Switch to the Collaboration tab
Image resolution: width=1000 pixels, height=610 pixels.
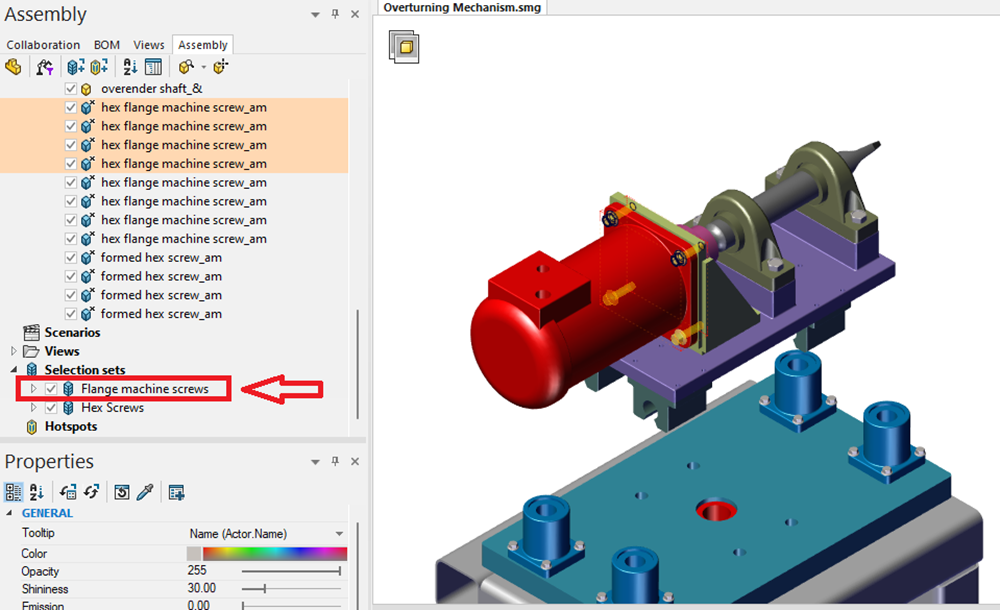tap(43, 45)
